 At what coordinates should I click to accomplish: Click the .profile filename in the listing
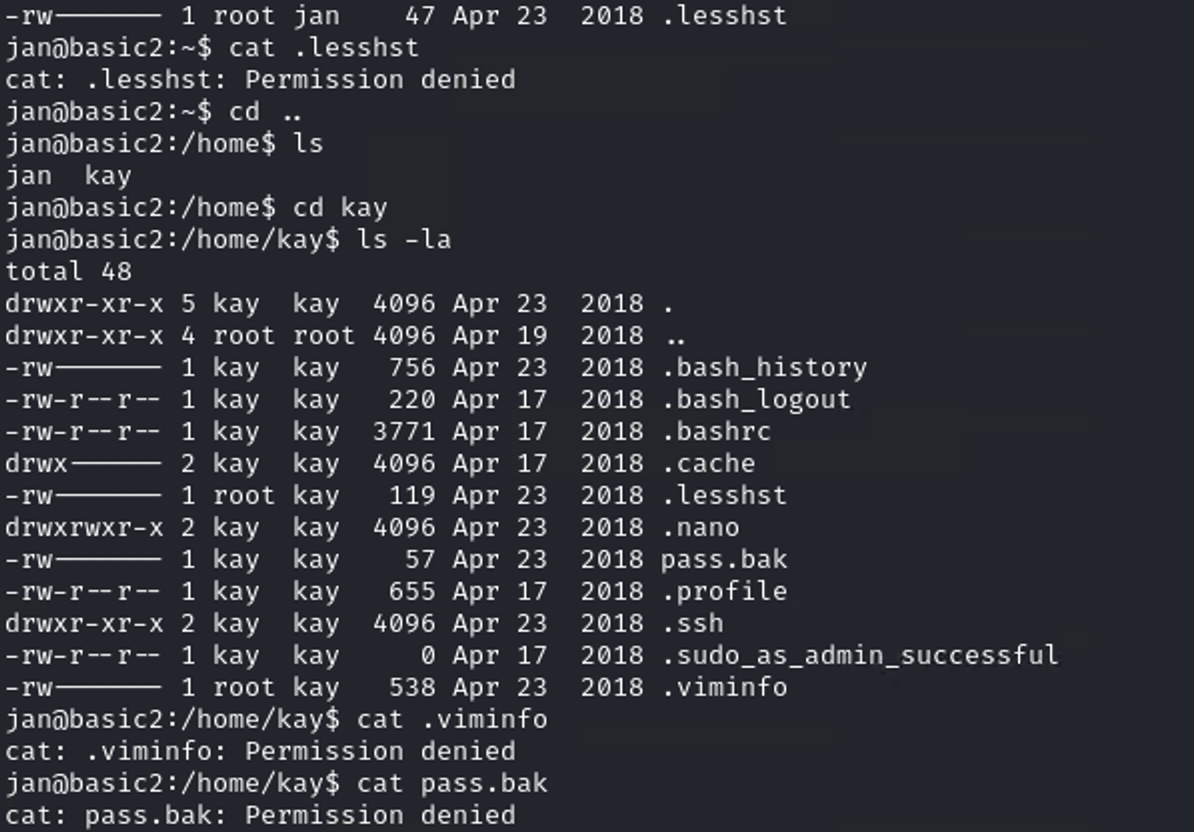724,592
